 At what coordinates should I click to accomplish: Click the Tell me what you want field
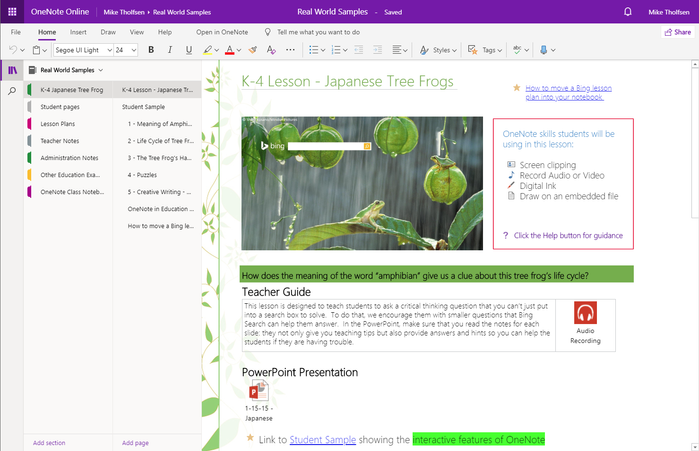click(x=318, y=32)
